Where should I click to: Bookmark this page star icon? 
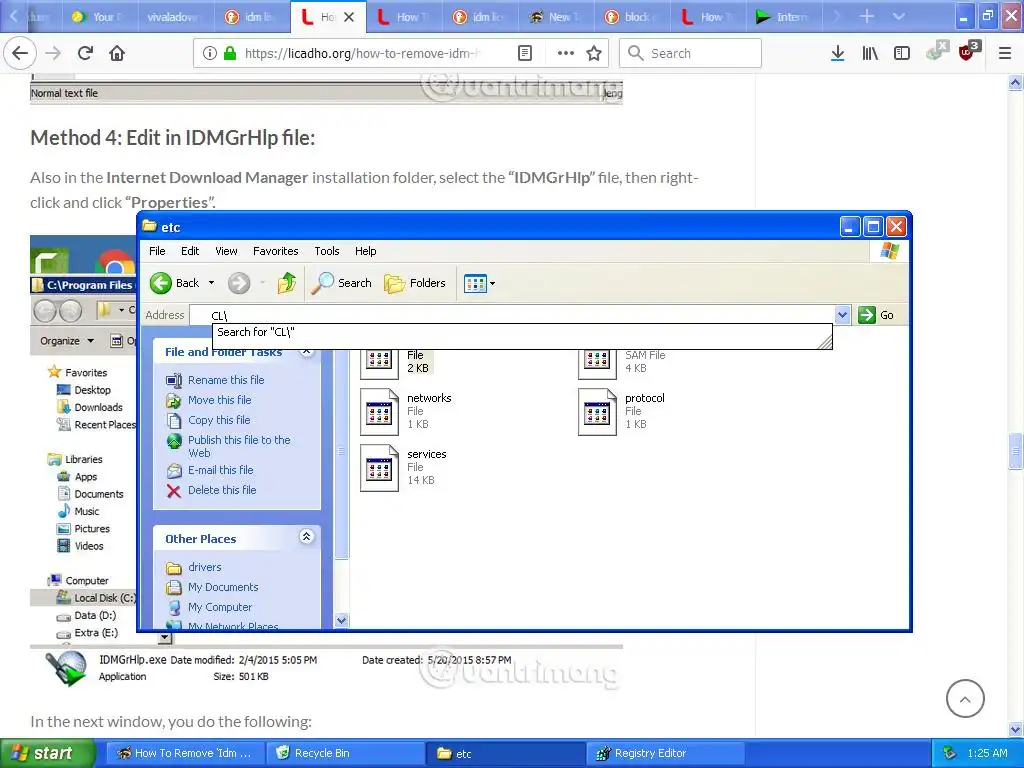coord(594,53)
